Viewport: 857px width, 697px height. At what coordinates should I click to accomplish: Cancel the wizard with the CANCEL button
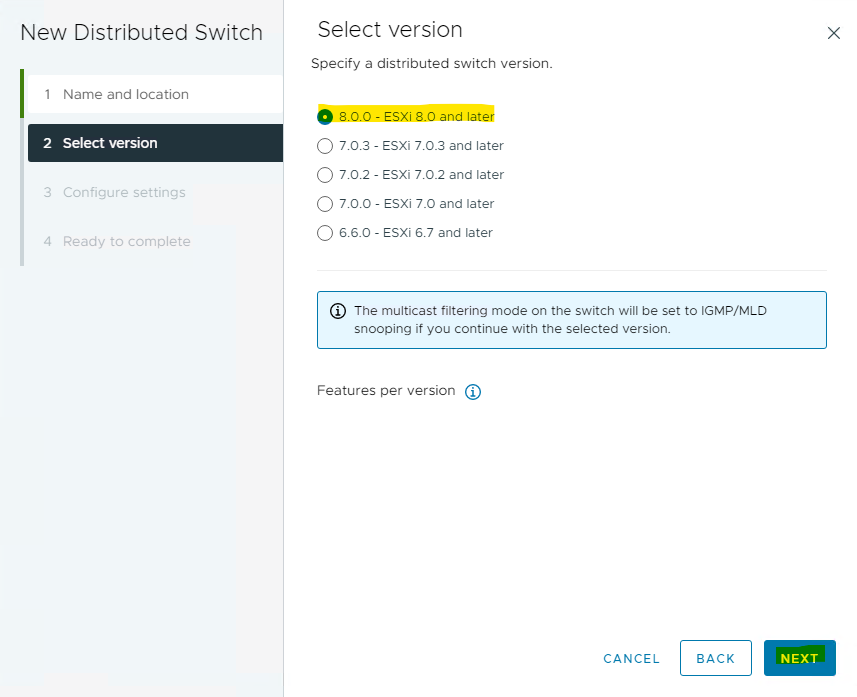[x=631, y=658]
